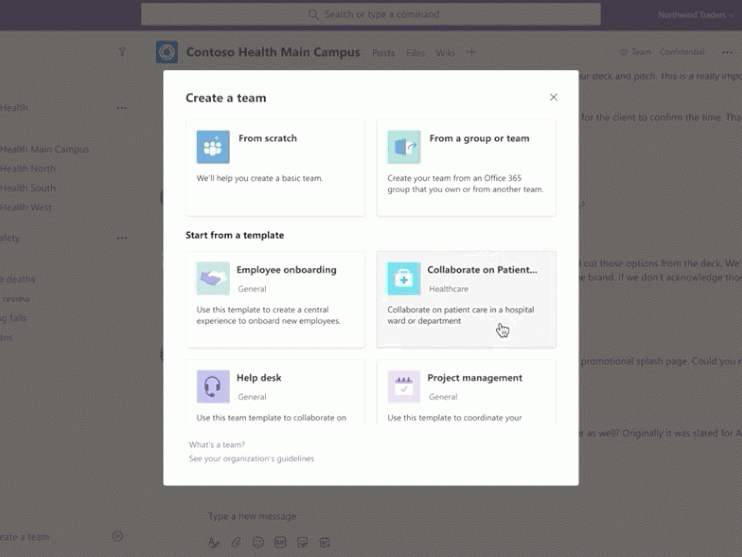Click We'll help you create a basic team text
The width and height of the screenshot is (742, 557).
(x=260, y=178)
